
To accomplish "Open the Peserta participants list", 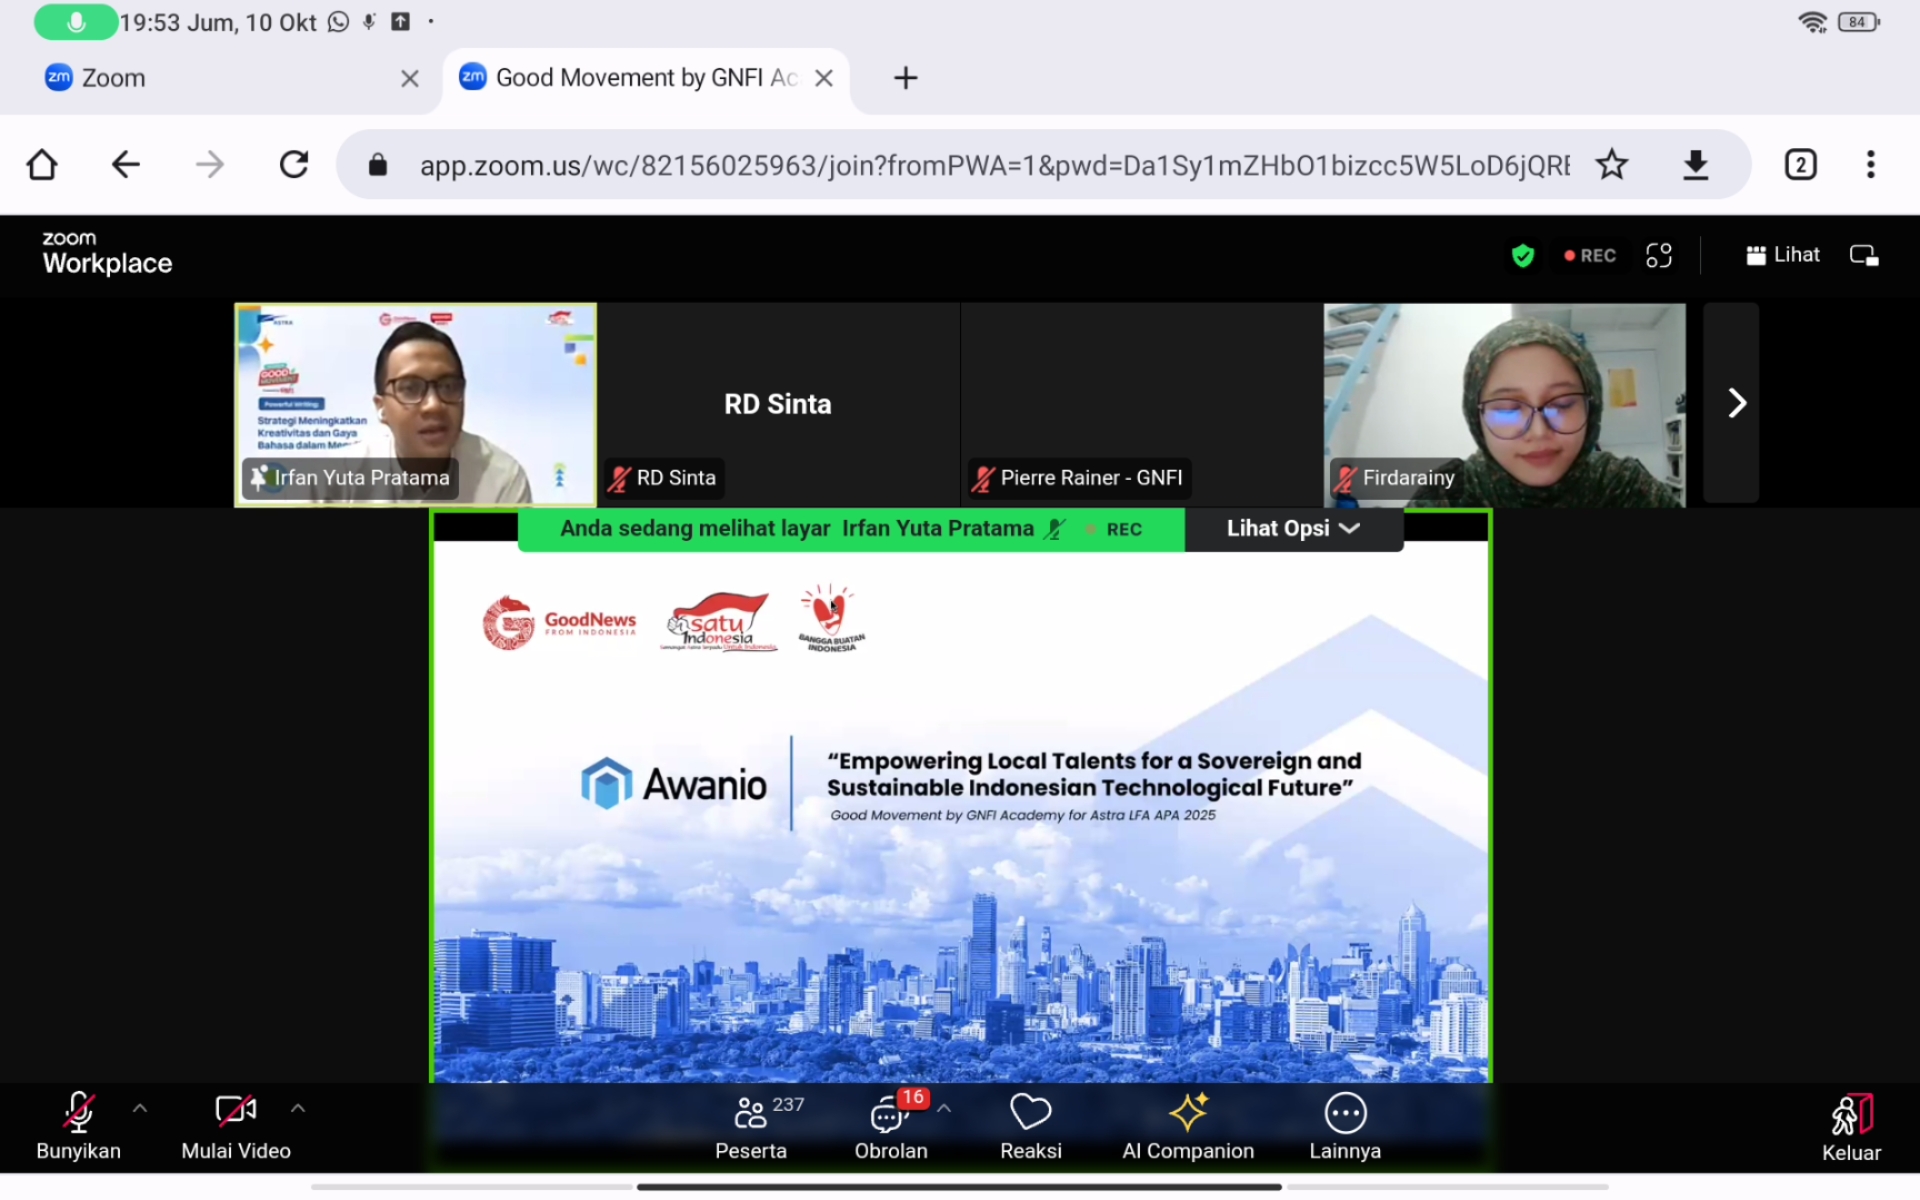I will (x=751, y=1113).
